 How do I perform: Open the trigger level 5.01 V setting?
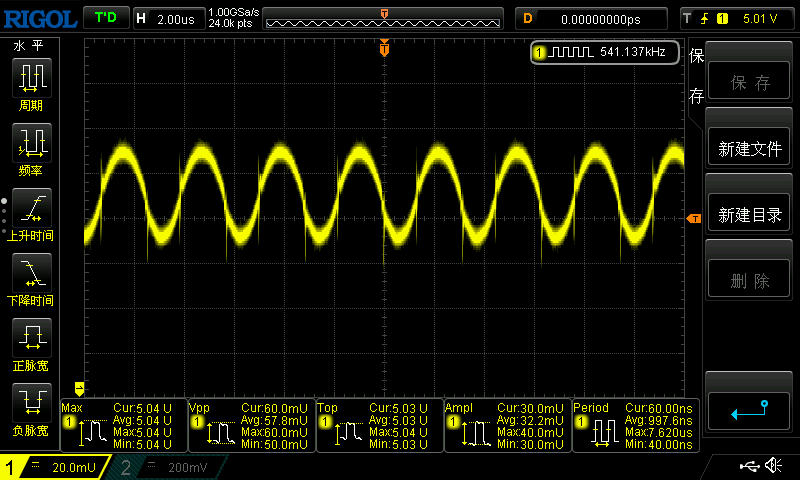738,18
